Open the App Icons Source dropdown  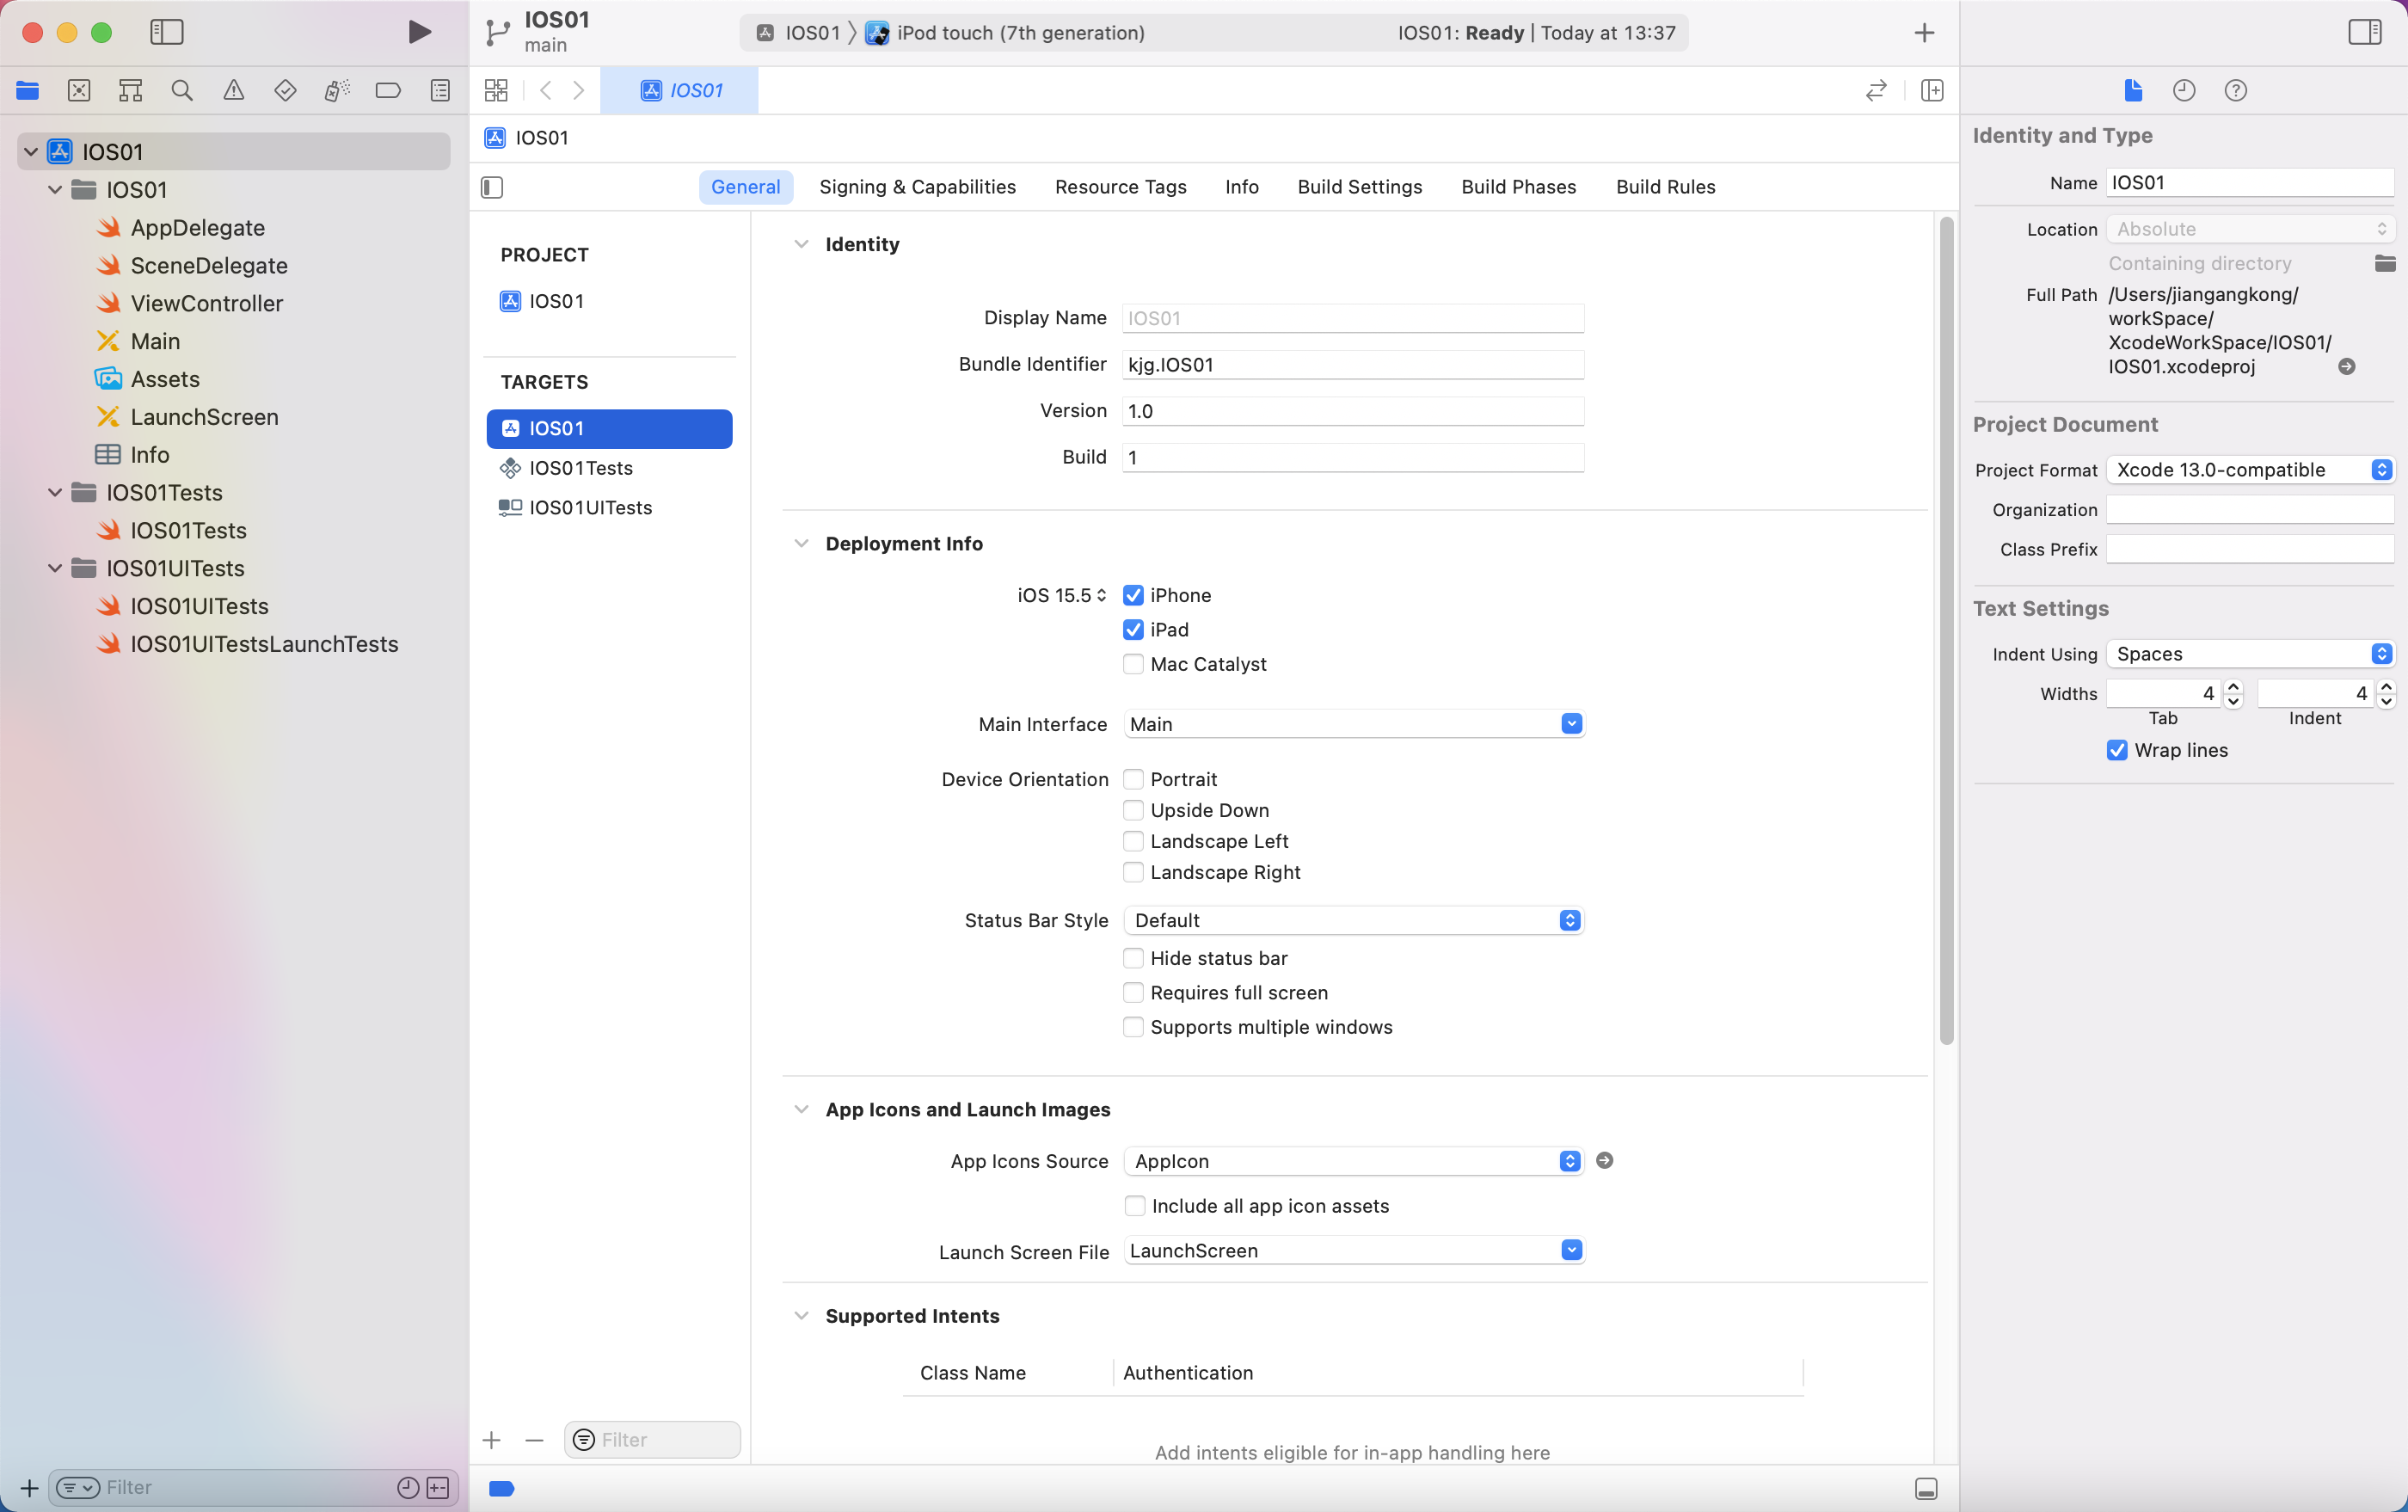pyautogui.click(x=1353, y=1161)
